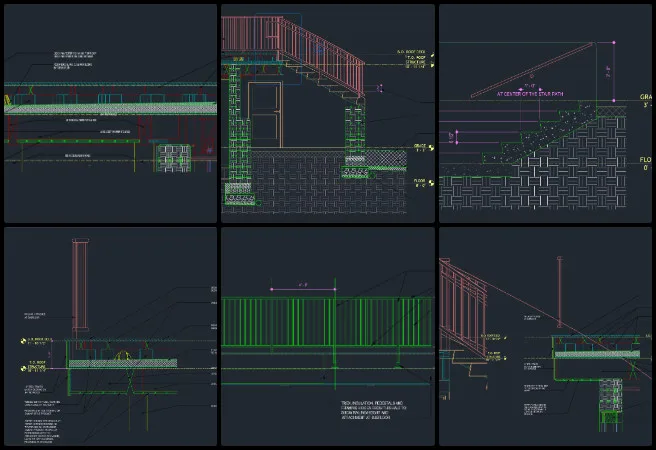Select the white note text below green railing
The height and width of the screenshot is (450, 656).
[373, 410]
